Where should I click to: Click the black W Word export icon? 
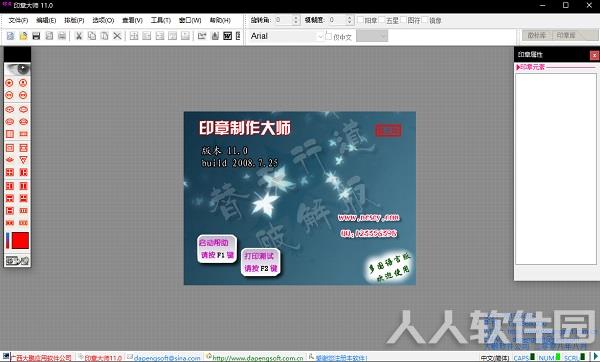click(x=227, y=36)
